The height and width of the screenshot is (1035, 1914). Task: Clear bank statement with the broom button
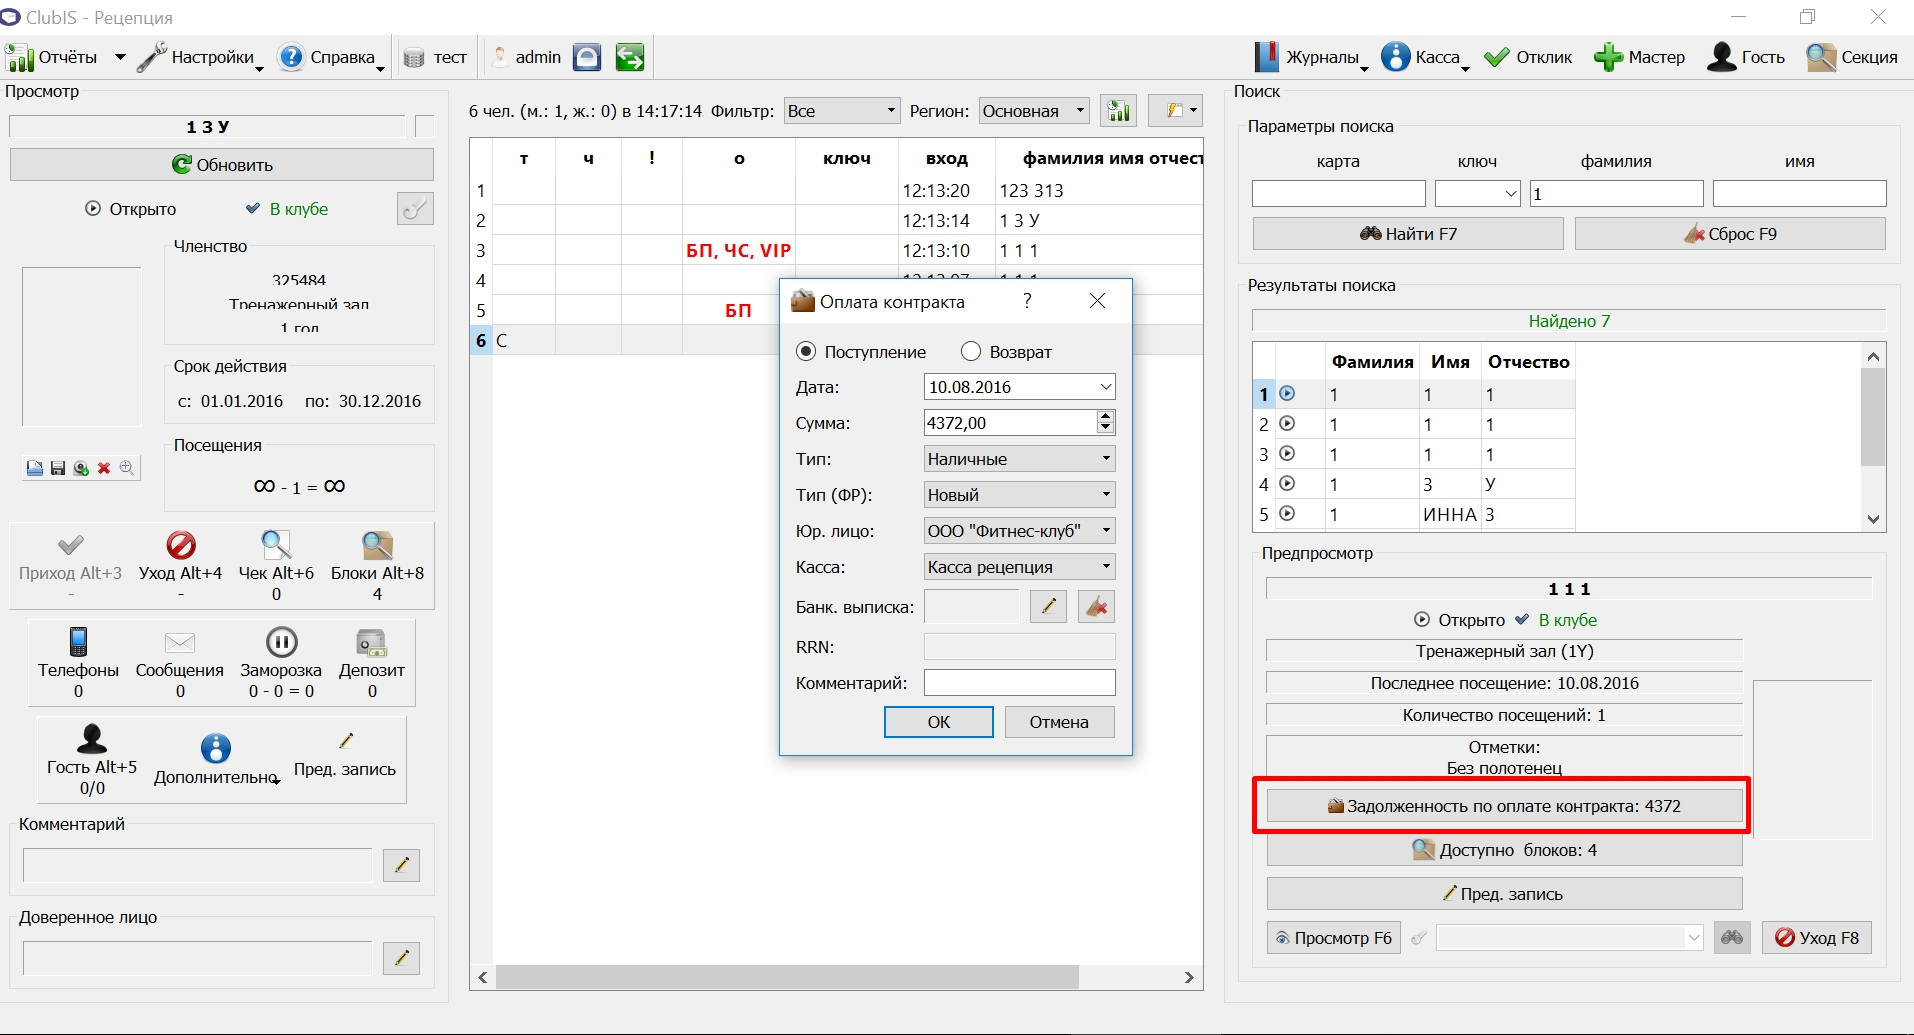1096,606
